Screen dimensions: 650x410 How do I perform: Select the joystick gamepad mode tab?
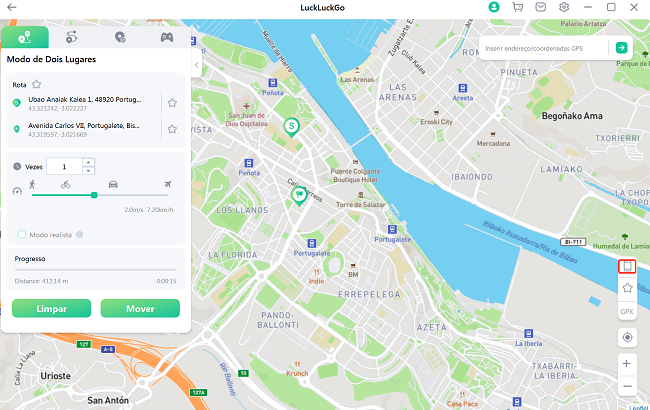tap(167, 38)
